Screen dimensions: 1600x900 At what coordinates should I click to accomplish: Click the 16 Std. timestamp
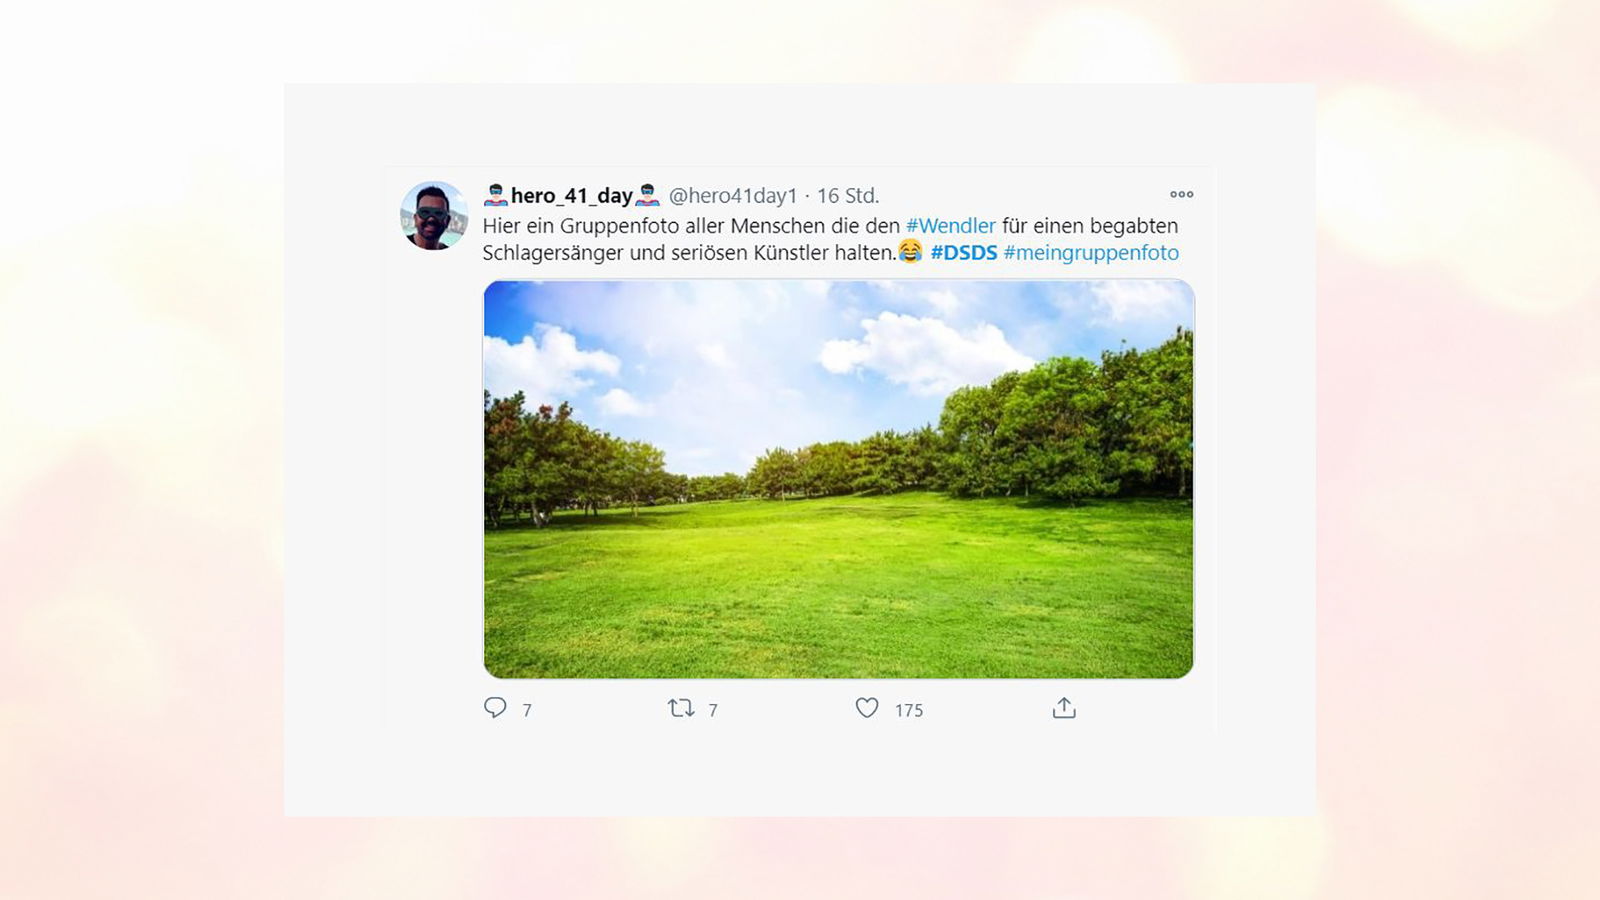click(848, 195)
